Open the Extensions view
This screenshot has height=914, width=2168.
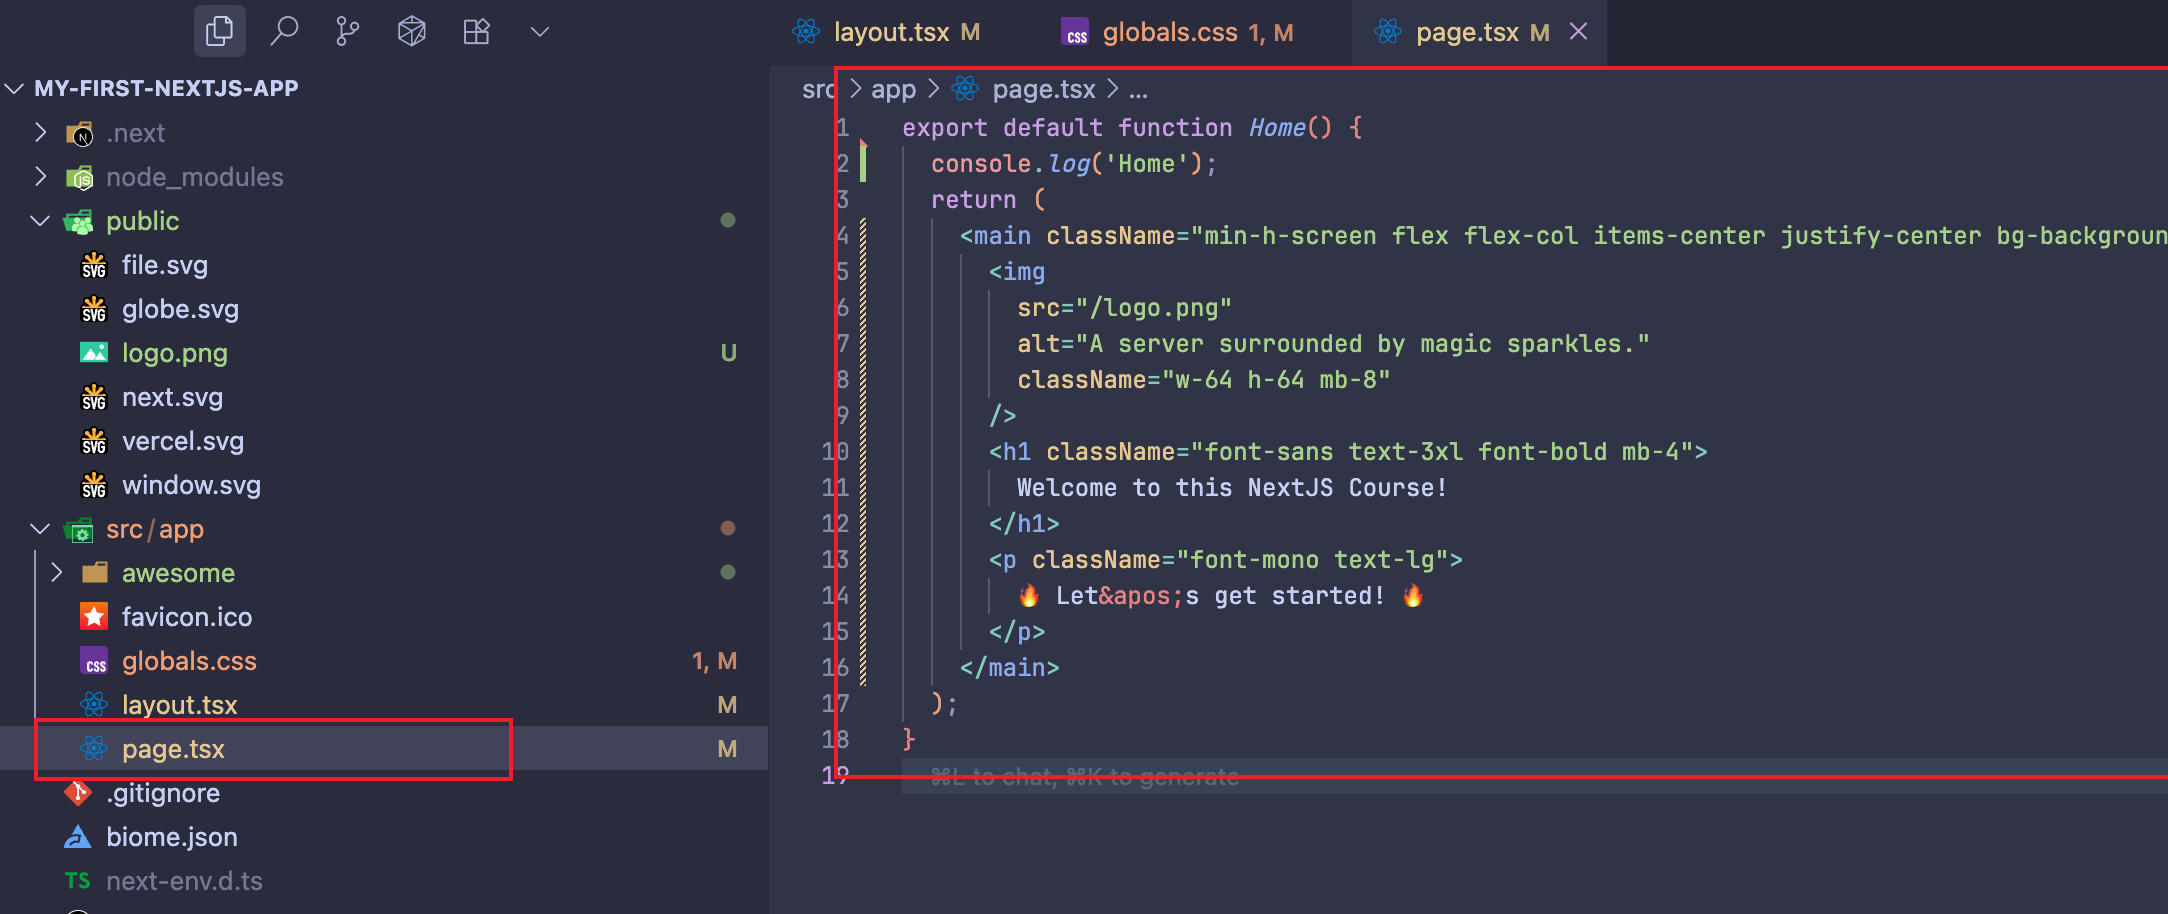(x=476, y=32)
